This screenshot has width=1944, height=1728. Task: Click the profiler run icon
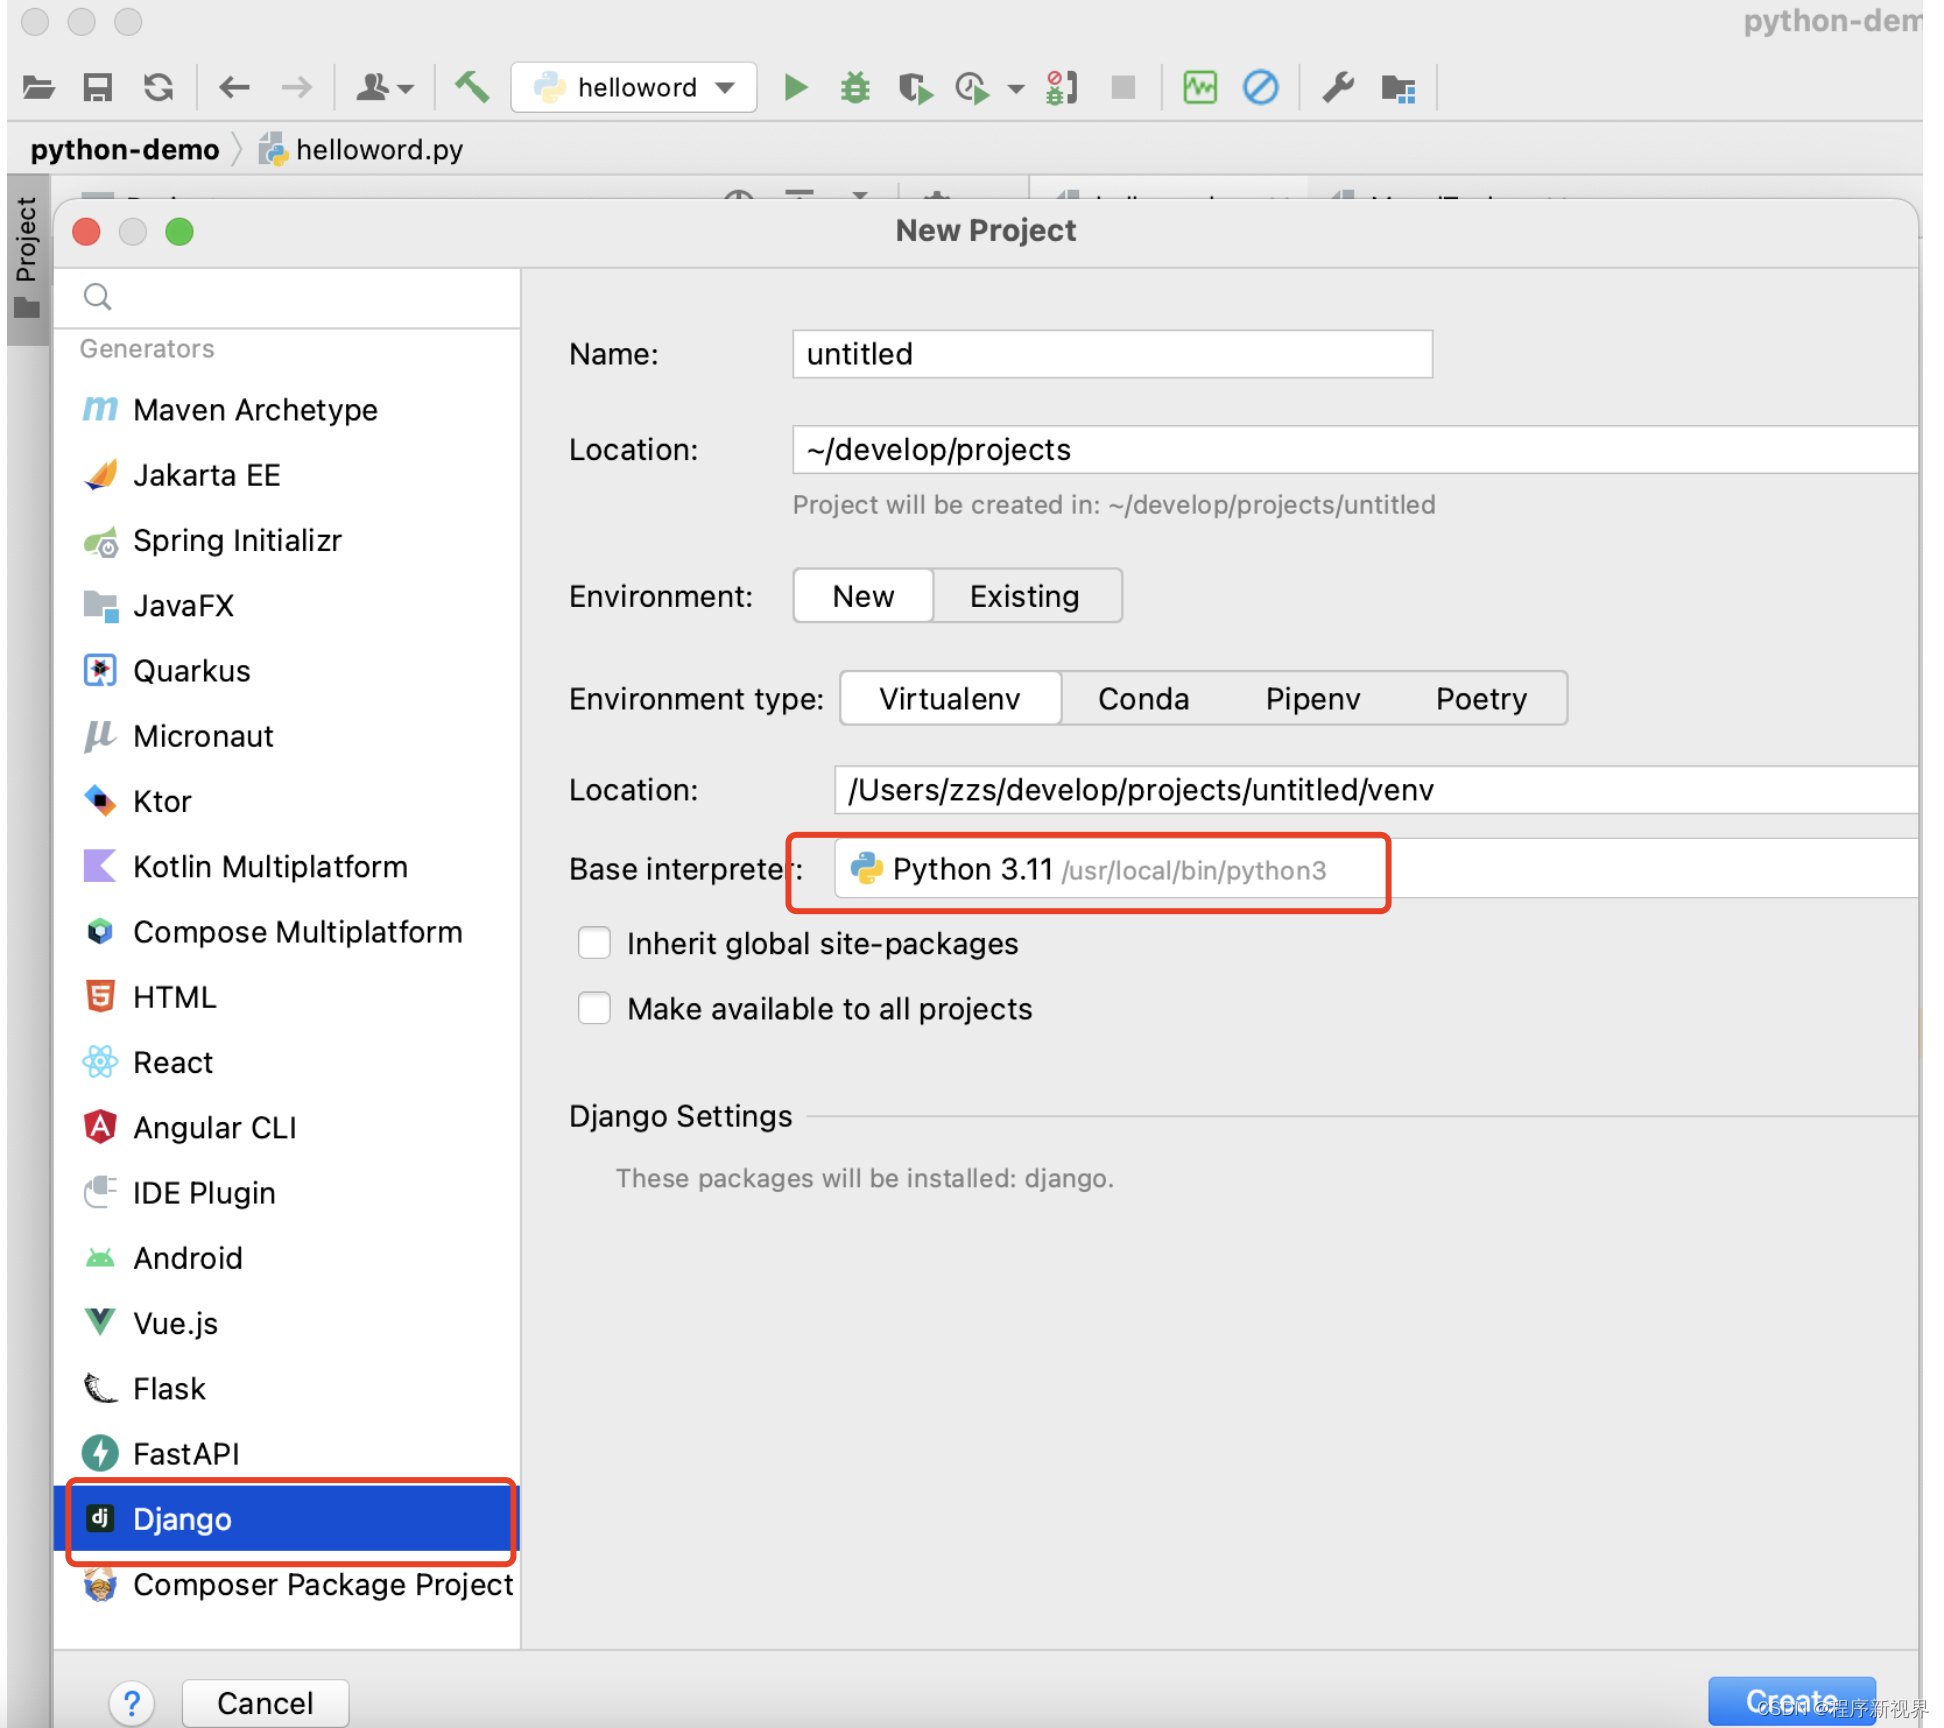coord(972,88)
